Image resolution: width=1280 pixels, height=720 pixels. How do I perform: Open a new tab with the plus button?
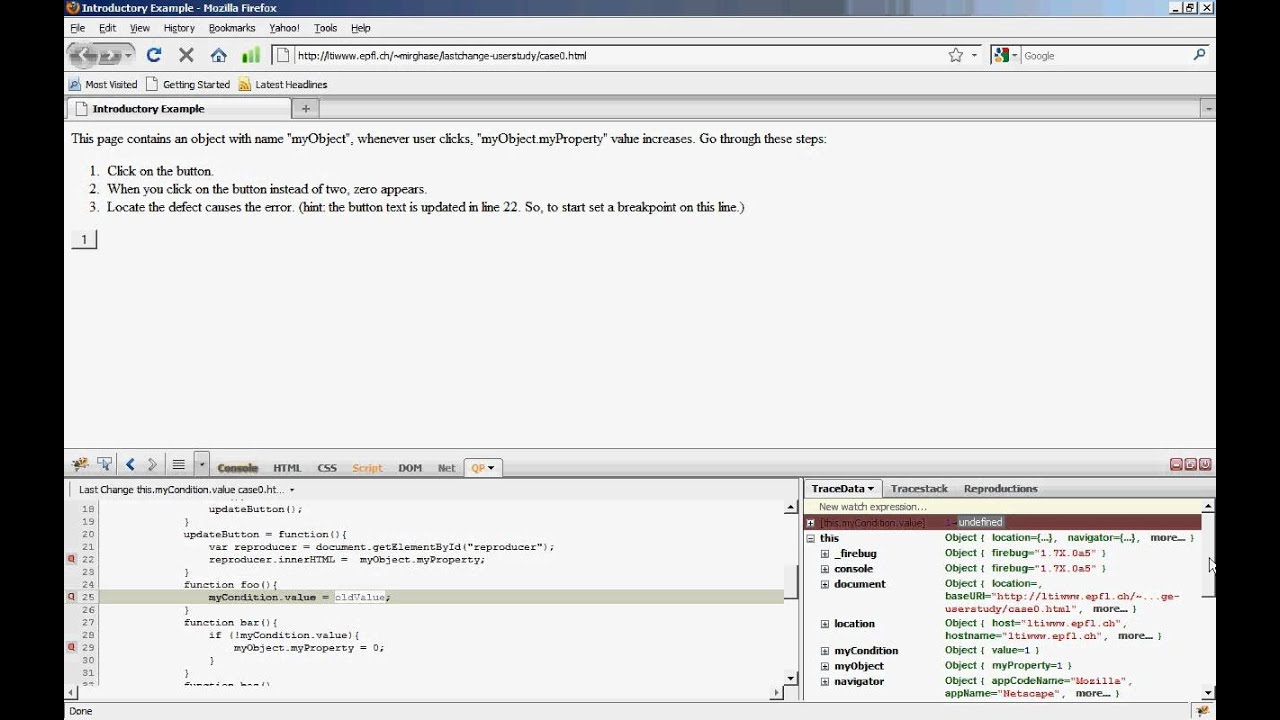pos(306,108)
